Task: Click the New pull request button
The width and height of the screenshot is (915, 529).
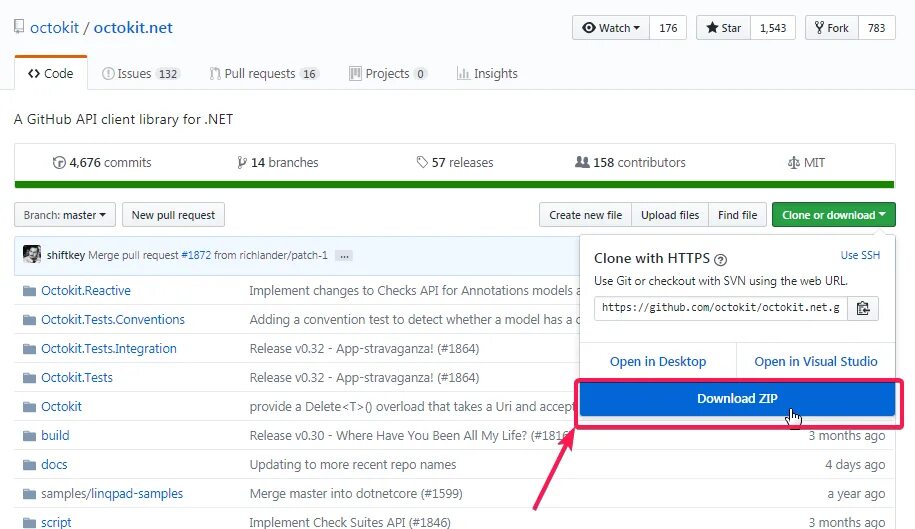Action: click(x=173, y=215)
